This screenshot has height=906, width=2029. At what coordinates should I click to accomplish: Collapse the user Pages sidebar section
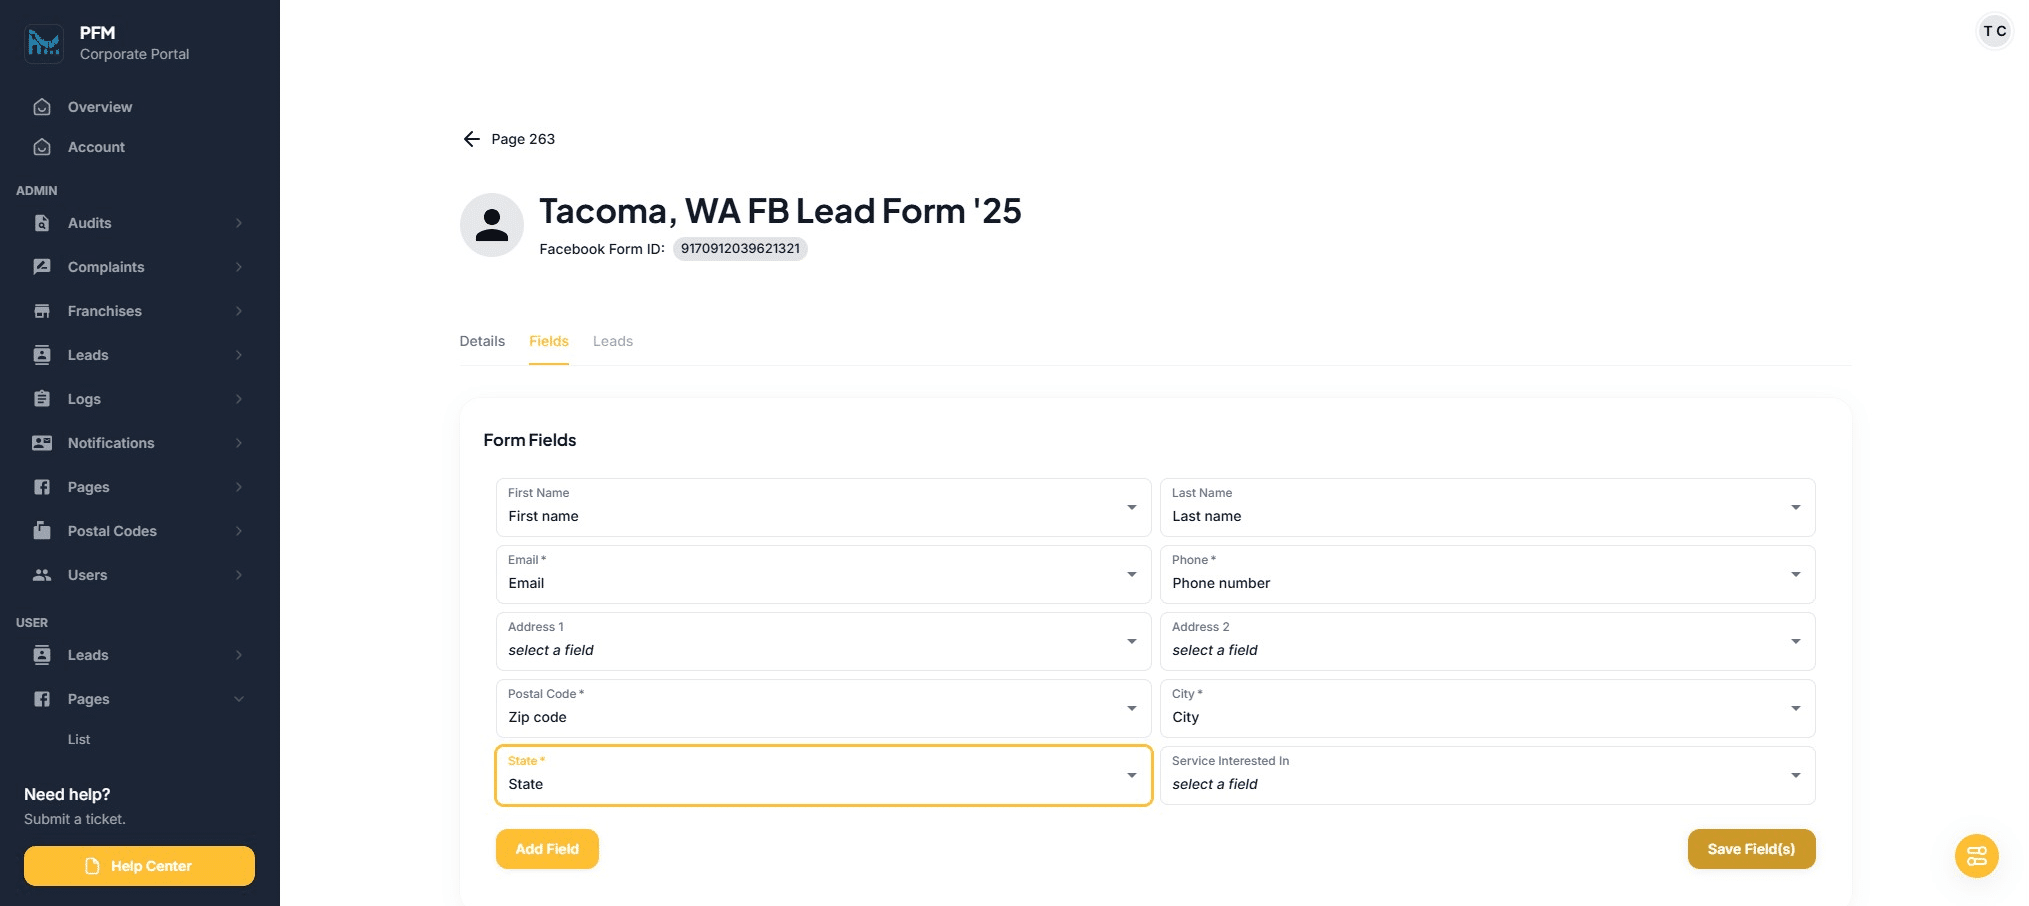point(239,699)
